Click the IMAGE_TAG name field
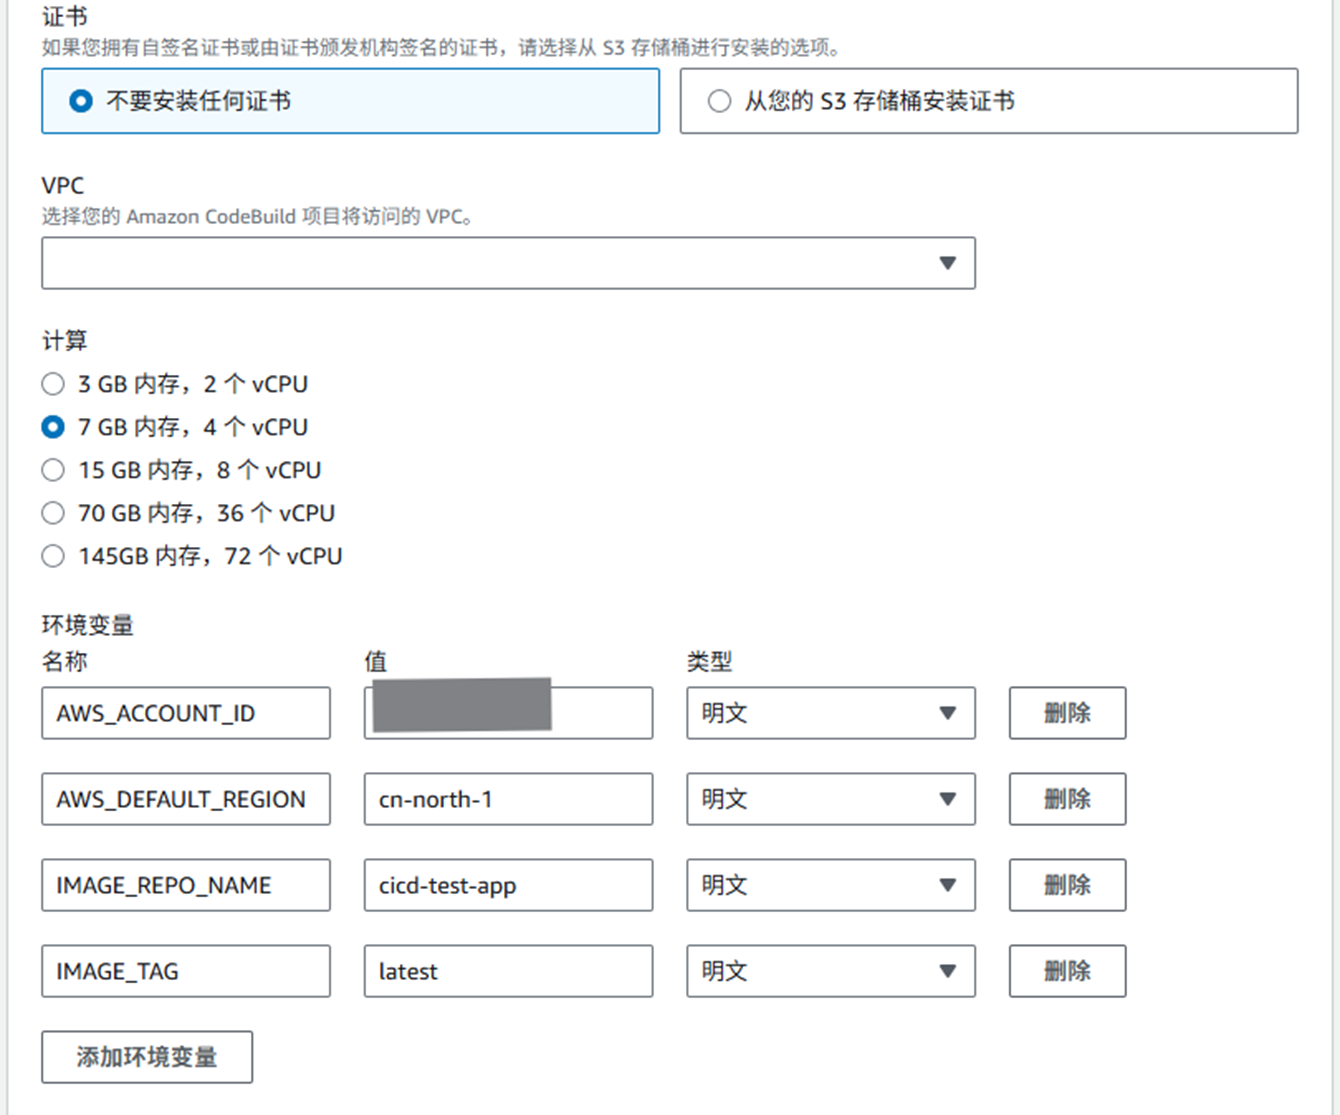The height and width of the screenshot is (1115, 1340). (x=186, y=971)
